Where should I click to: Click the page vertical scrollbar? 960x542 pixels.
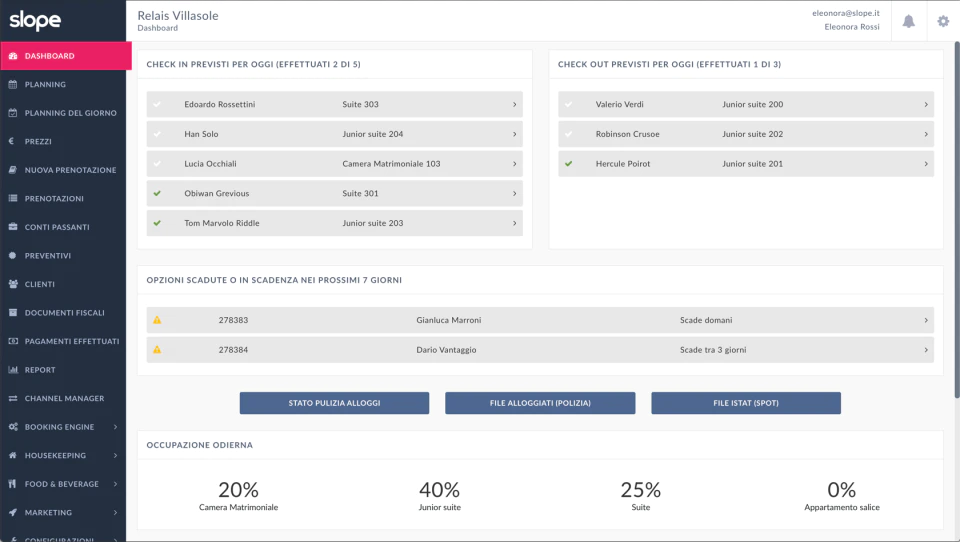coord(957,220)
